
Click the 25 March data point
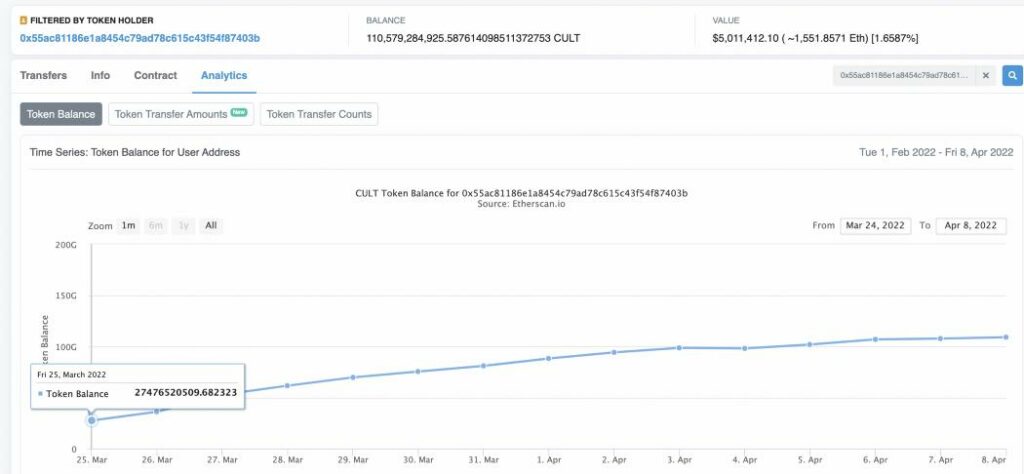92,420
